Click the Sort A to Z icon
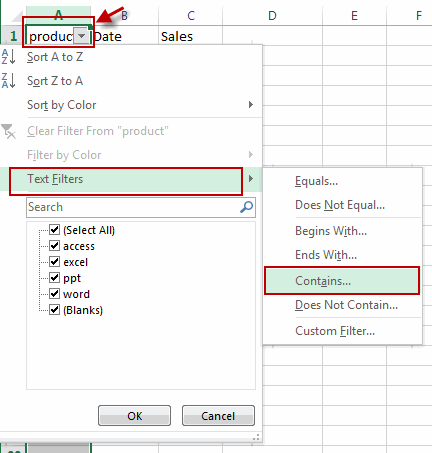The image size is (432, 453). [x=8, y=57]
